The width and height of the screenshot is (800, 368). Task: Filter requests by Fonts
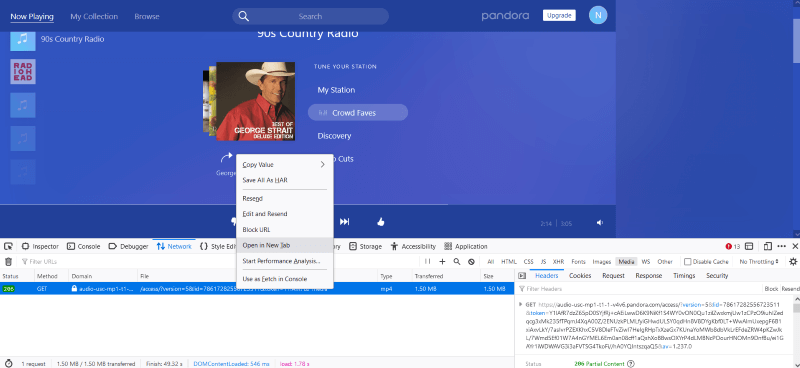click(x=578, y=262)
